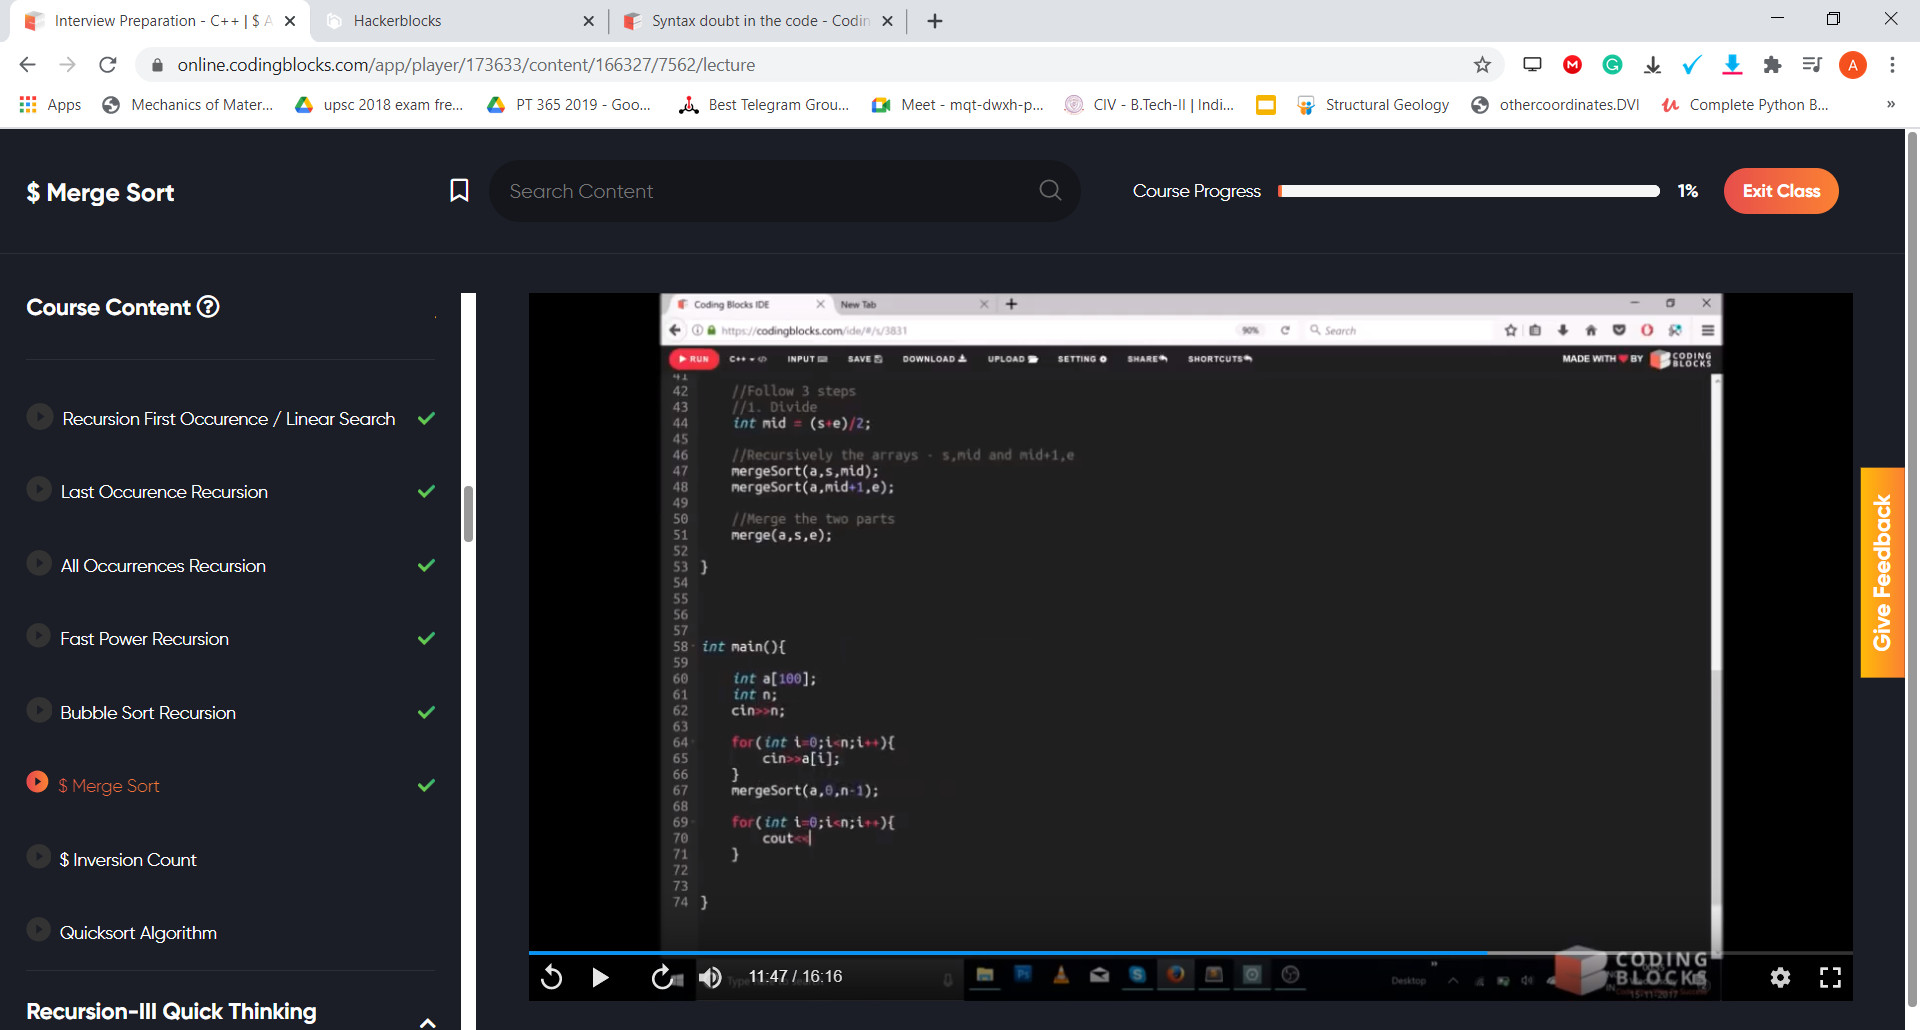Image resolution: width=1920 pixels, height=1030 pixels.
Task: Mute the video volume
Action: click(710, 977)
